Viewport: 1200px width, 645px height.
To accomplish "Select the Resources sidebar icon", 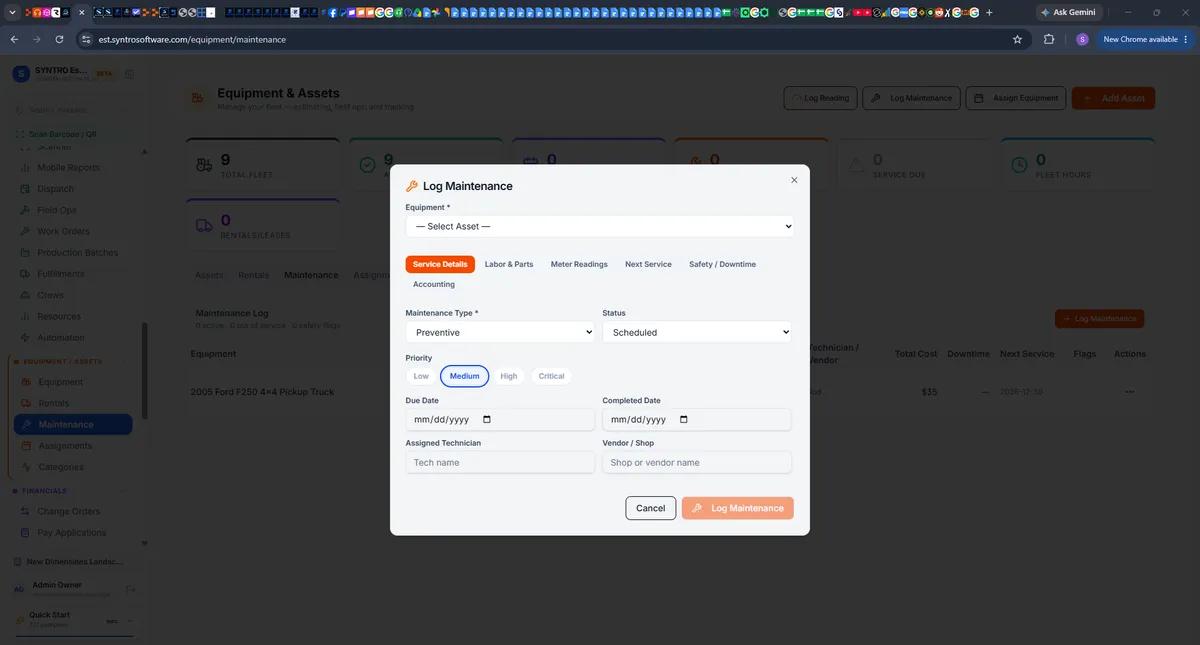I will (26, 316).
